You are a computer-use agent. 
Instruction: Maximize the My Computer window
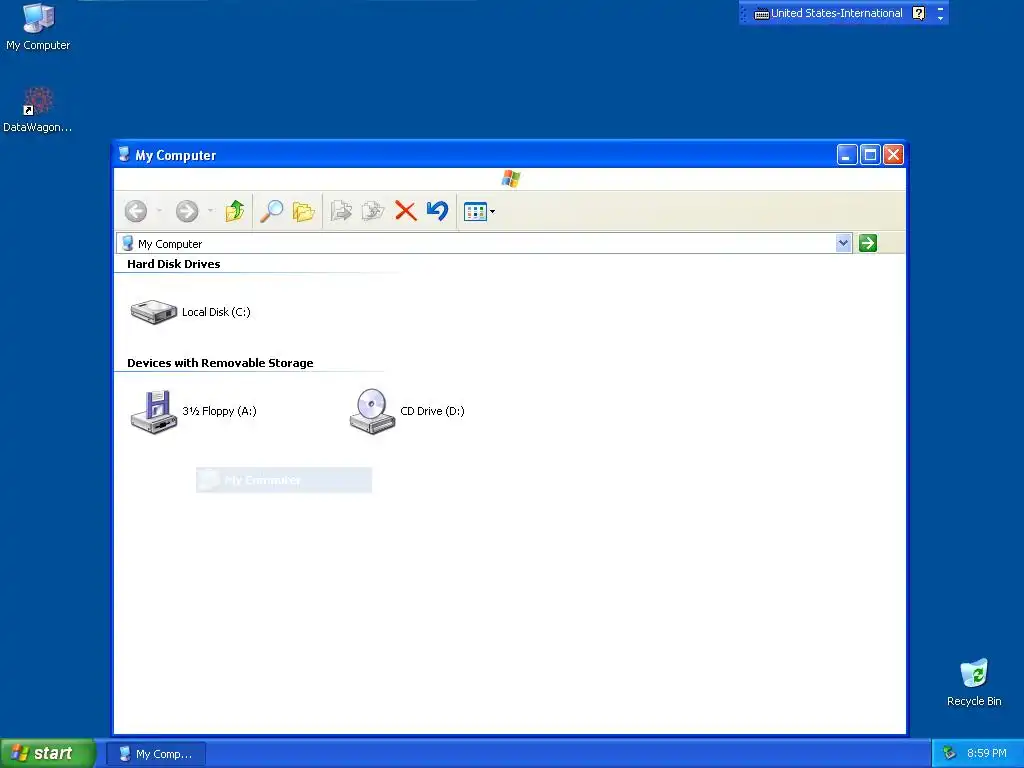point(870,155)
